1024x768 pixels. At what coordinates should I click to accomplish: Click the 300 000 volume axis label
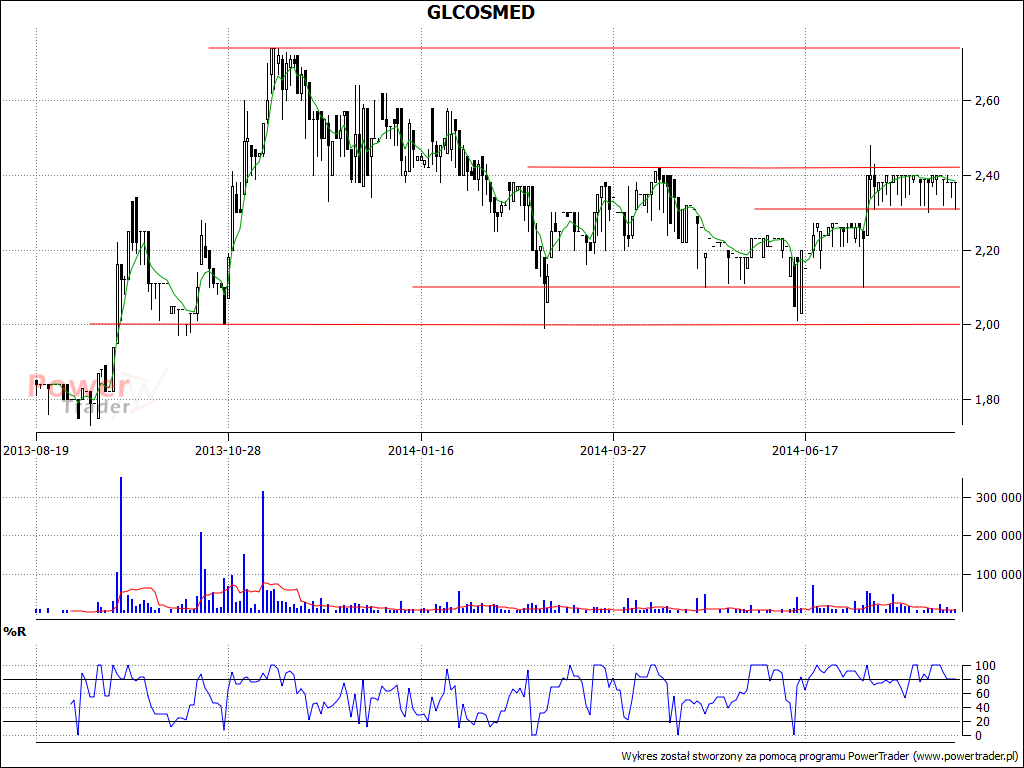[x=999, y=498]
